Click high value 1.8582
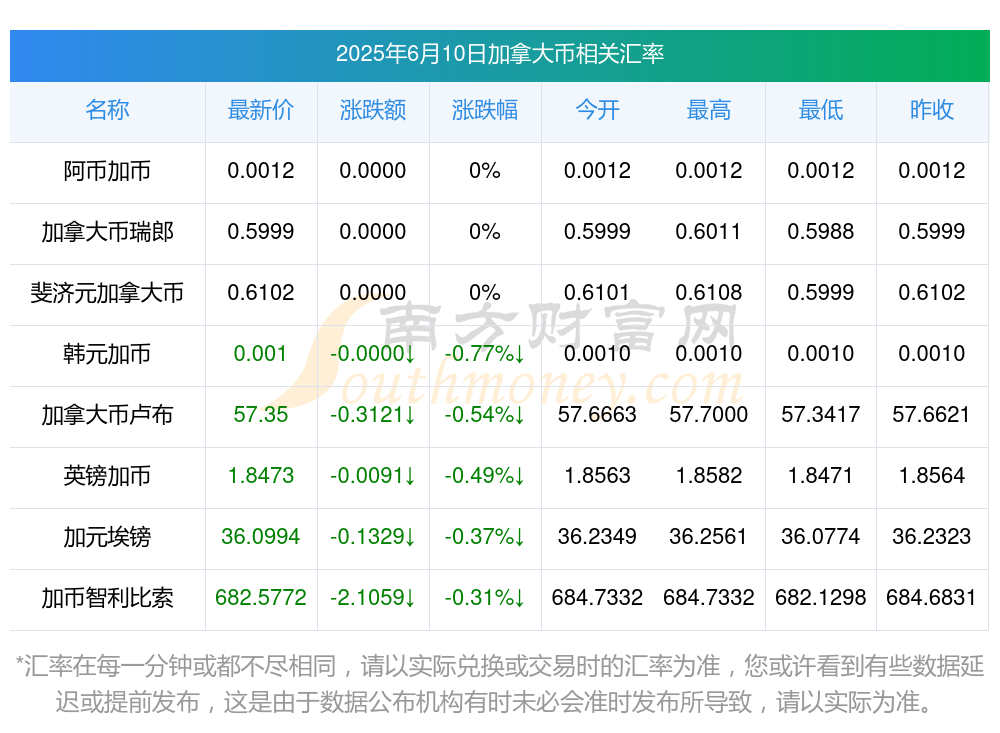The height and width of the screenshot is (733, 1000). click(x=709, y=476)
